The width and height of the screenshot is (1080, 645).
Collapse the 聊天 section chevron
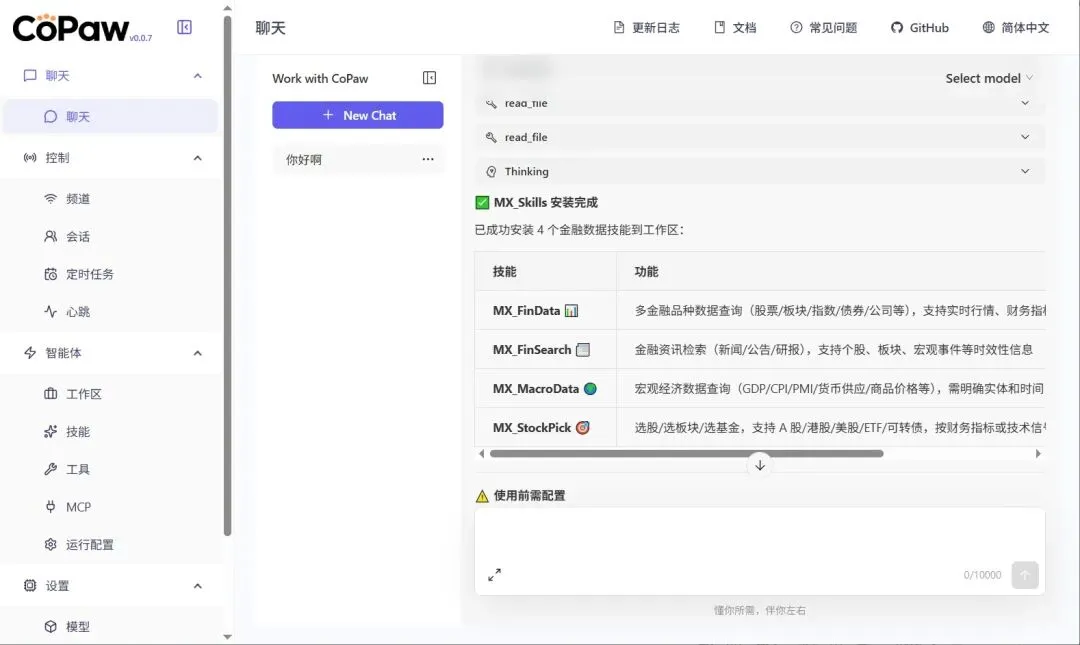198,76
